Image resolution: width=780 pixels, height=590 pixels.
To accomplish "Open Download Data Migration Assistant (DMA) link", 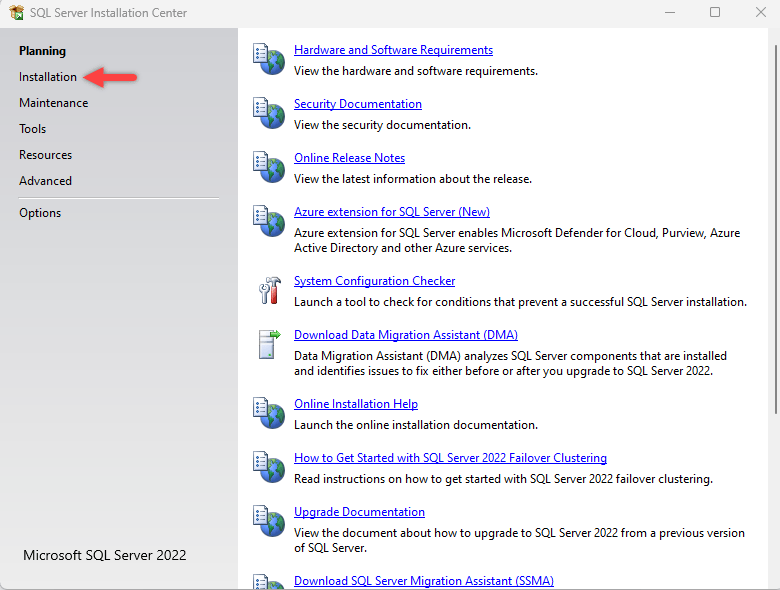I will tap(406, 335).
